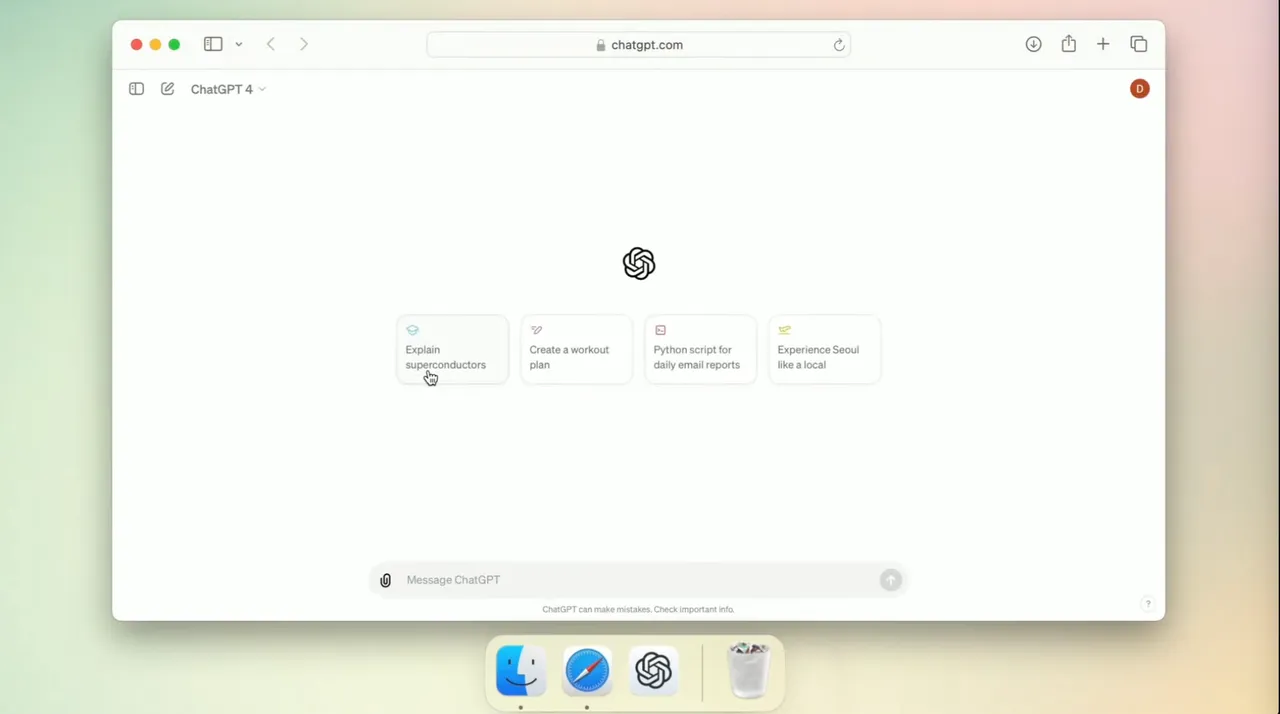1280x714 pixels.
Task: Focus the Message ChatGPT input field
Action: [x=638, y=580]
